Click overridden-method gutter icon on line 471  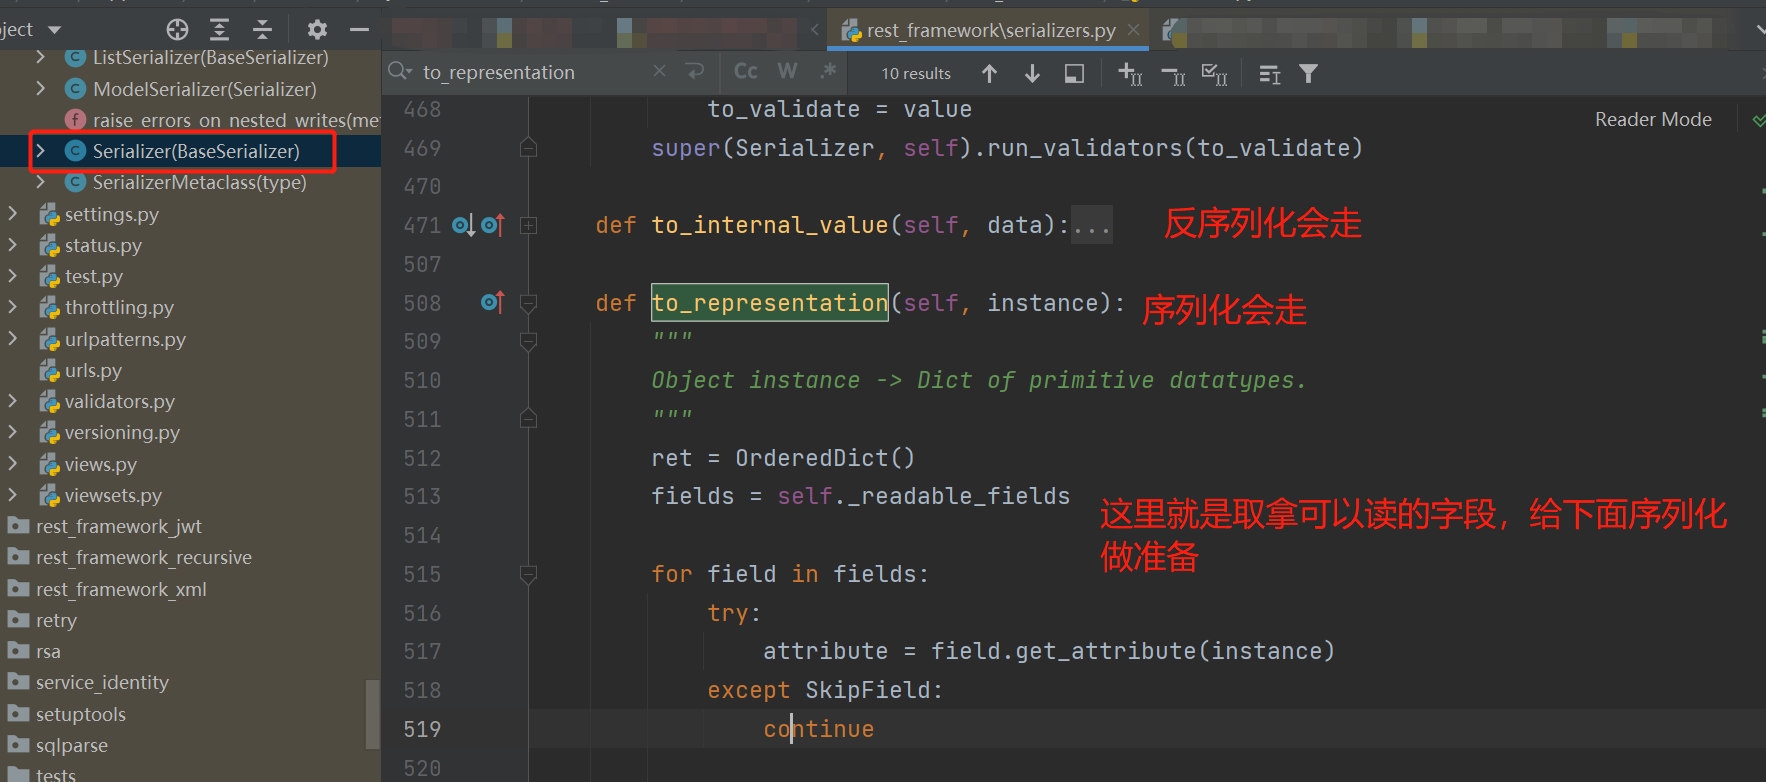click(463, 225)
